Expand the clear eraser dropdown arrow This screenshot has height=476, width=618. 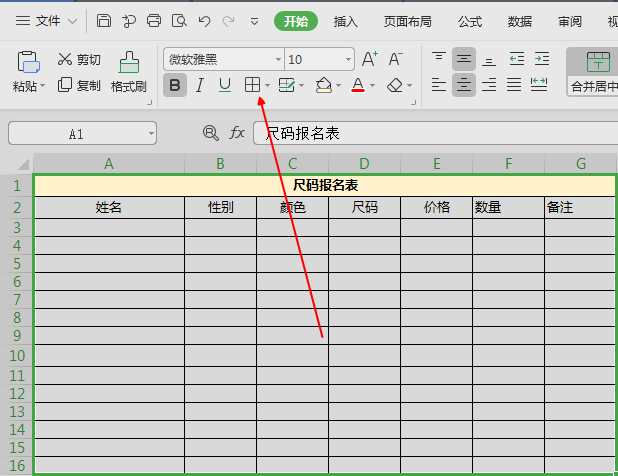[410, 86]
